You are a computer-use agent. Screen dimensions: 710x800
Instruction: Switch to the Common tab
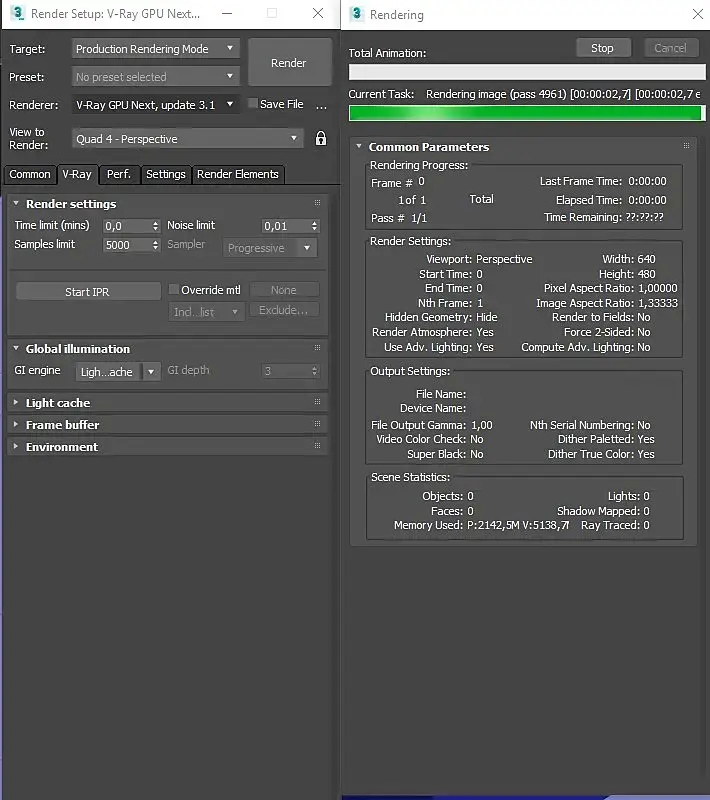click(30, 174)
